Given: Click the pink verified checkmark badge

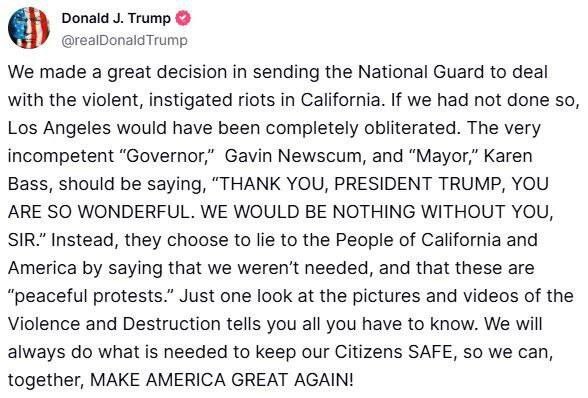Looking at the screenshot, I should (183, 18).
